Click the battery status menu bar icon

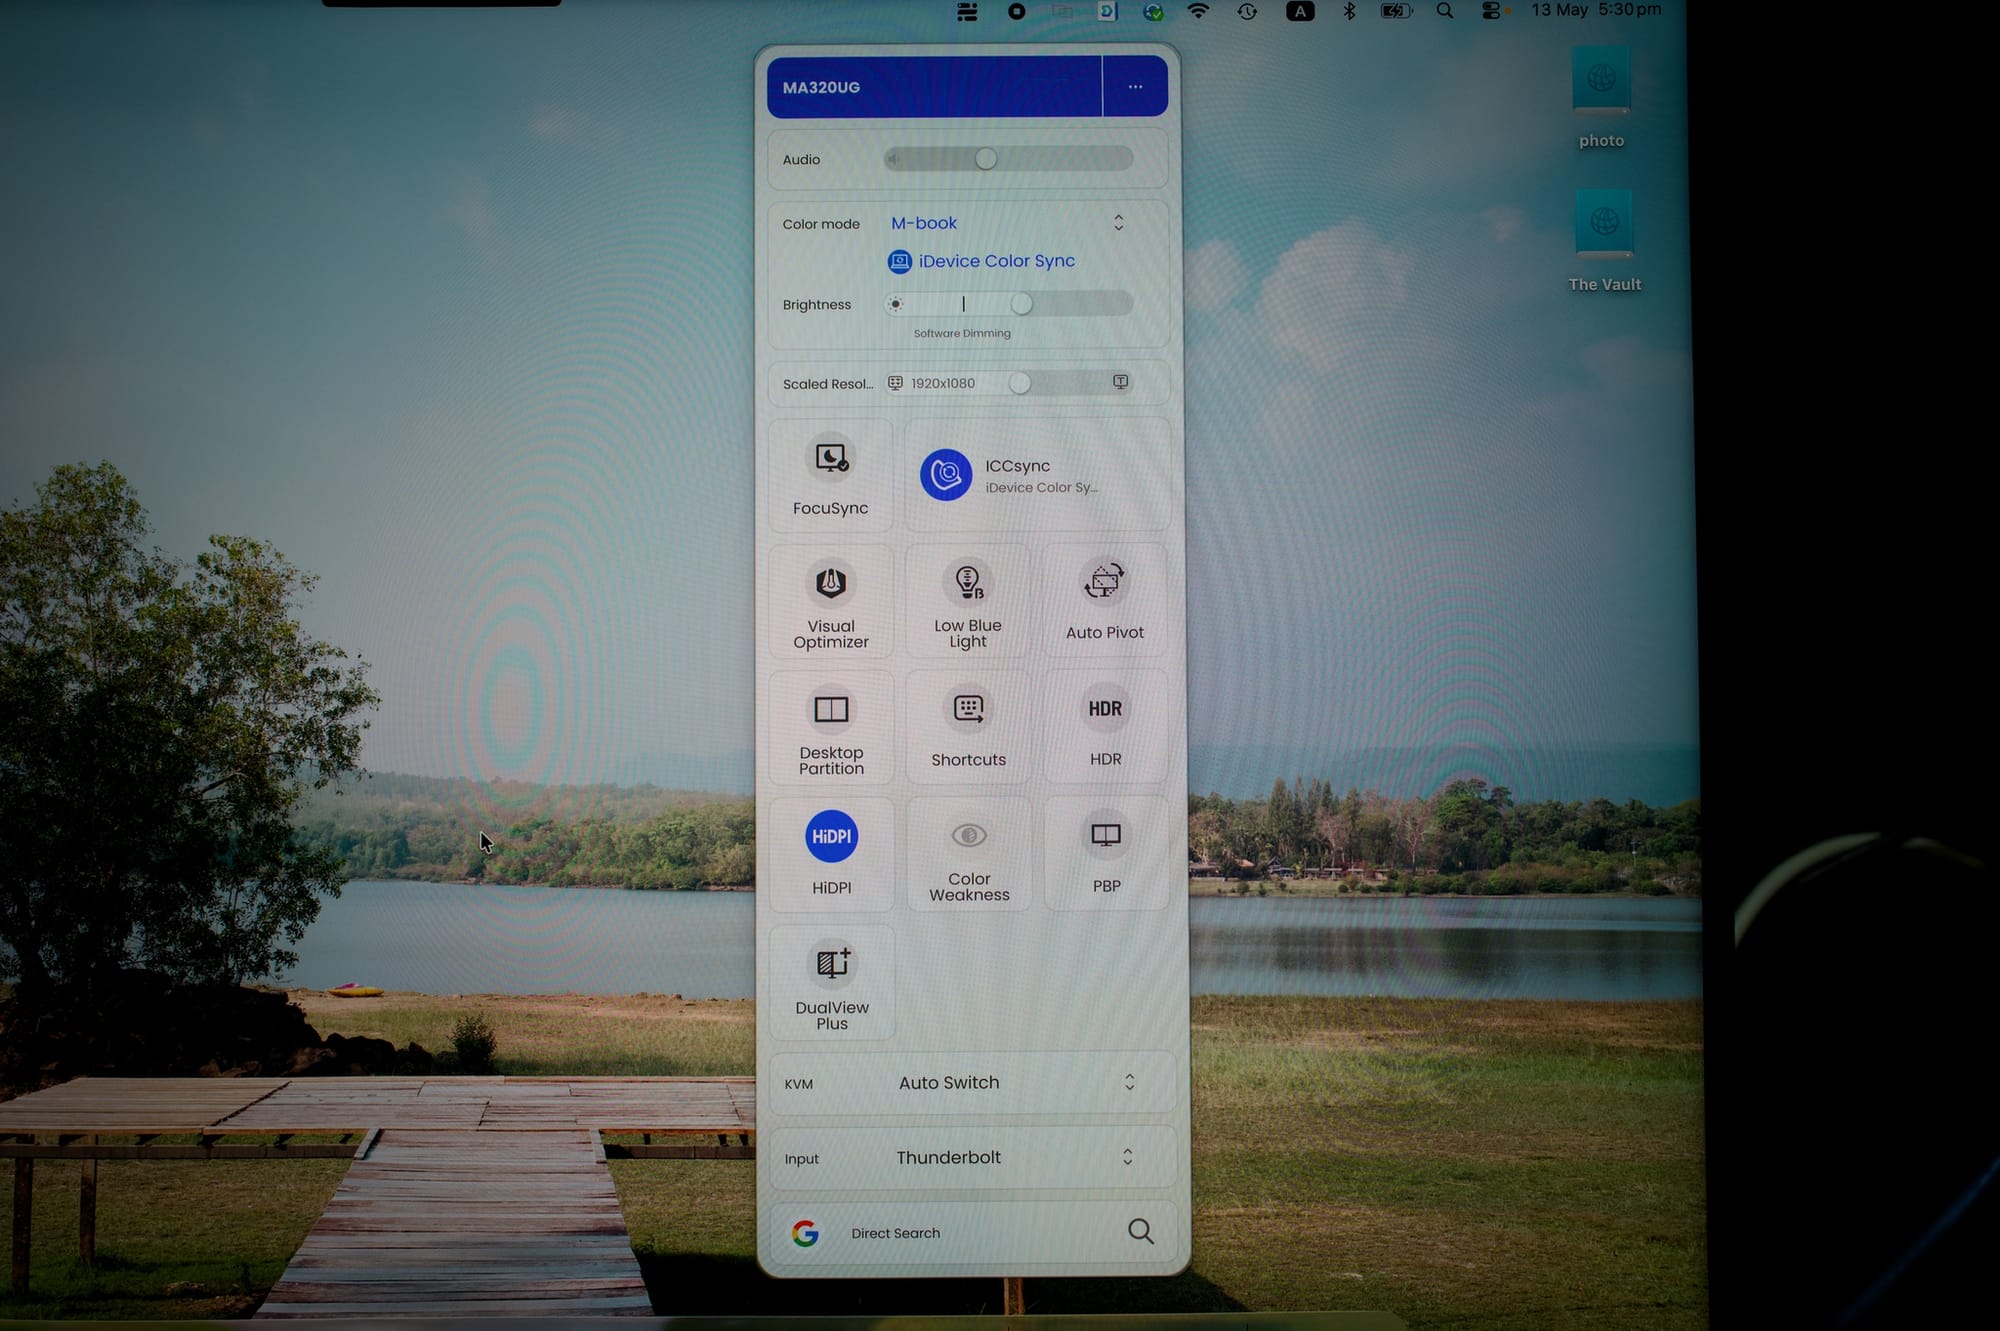1396,11
